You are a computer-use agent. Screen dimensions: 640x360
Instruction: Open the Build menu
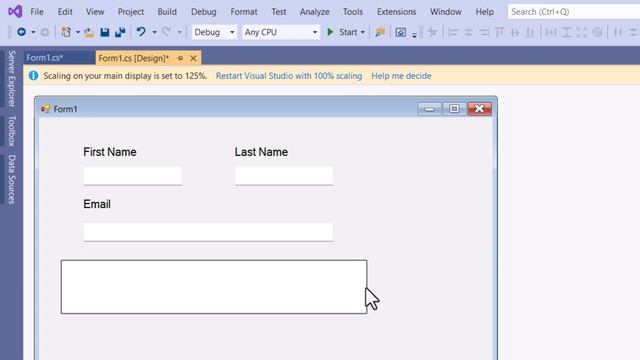pyautogui.click(x=167, y=12)
